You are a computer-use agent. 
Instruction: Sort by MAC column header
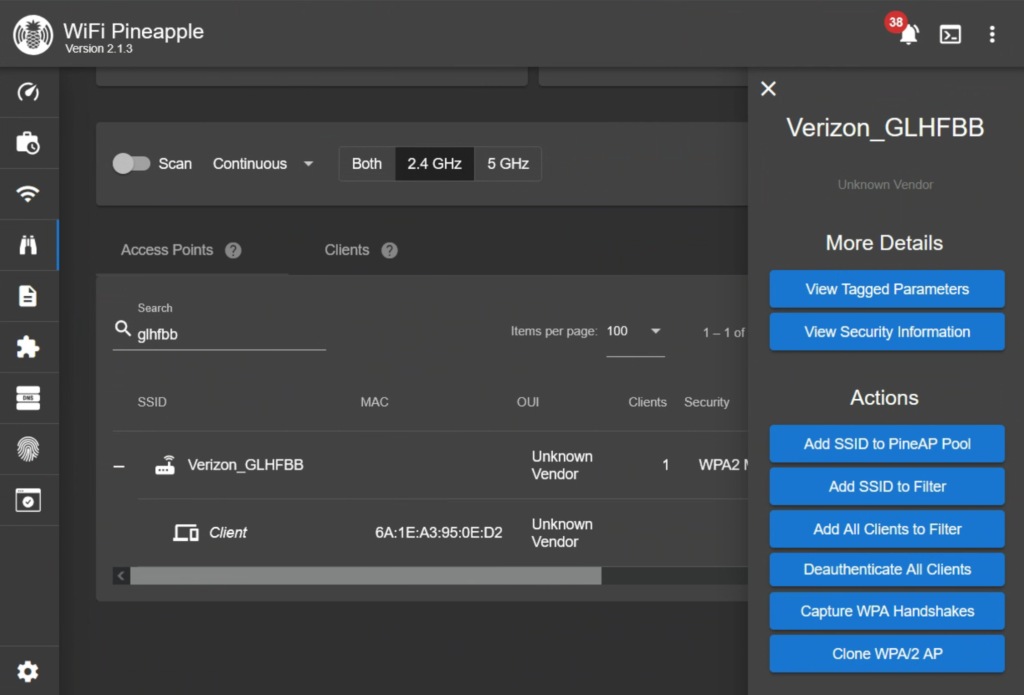click(374, 402)
